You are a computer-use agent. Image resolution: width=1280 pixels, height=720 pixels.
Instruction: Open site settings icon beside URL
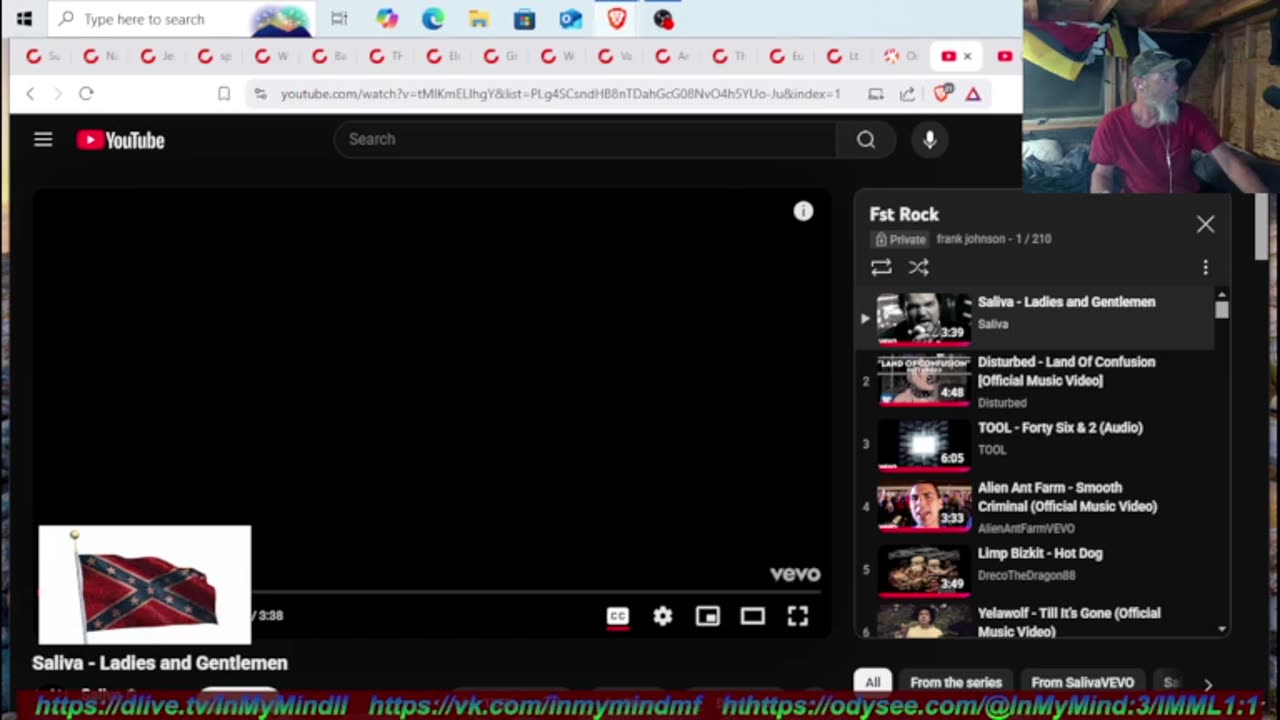point(260,93)
